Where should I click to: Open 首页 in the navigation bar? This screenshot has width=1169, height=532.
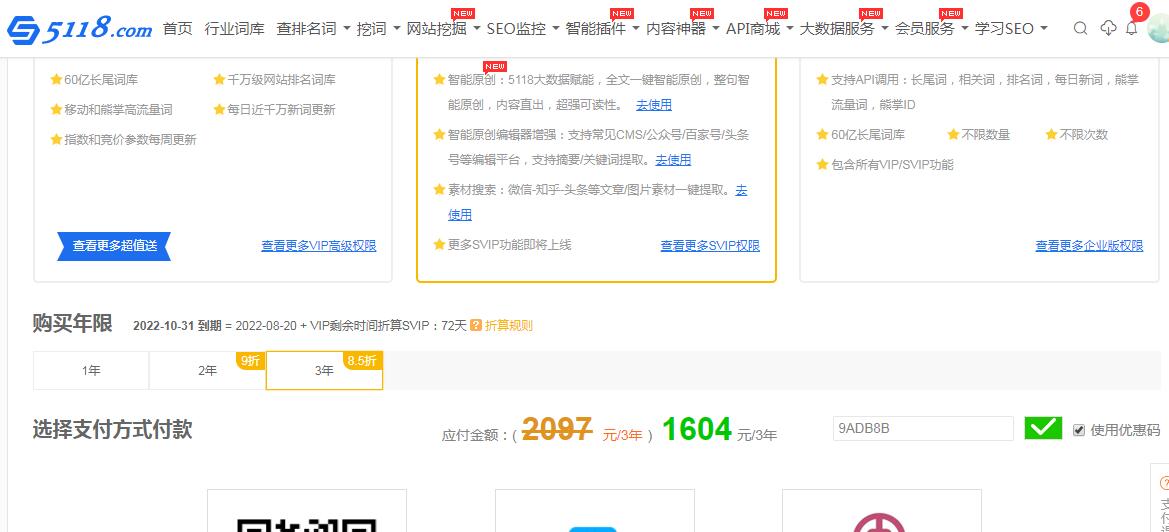(177, 28)
